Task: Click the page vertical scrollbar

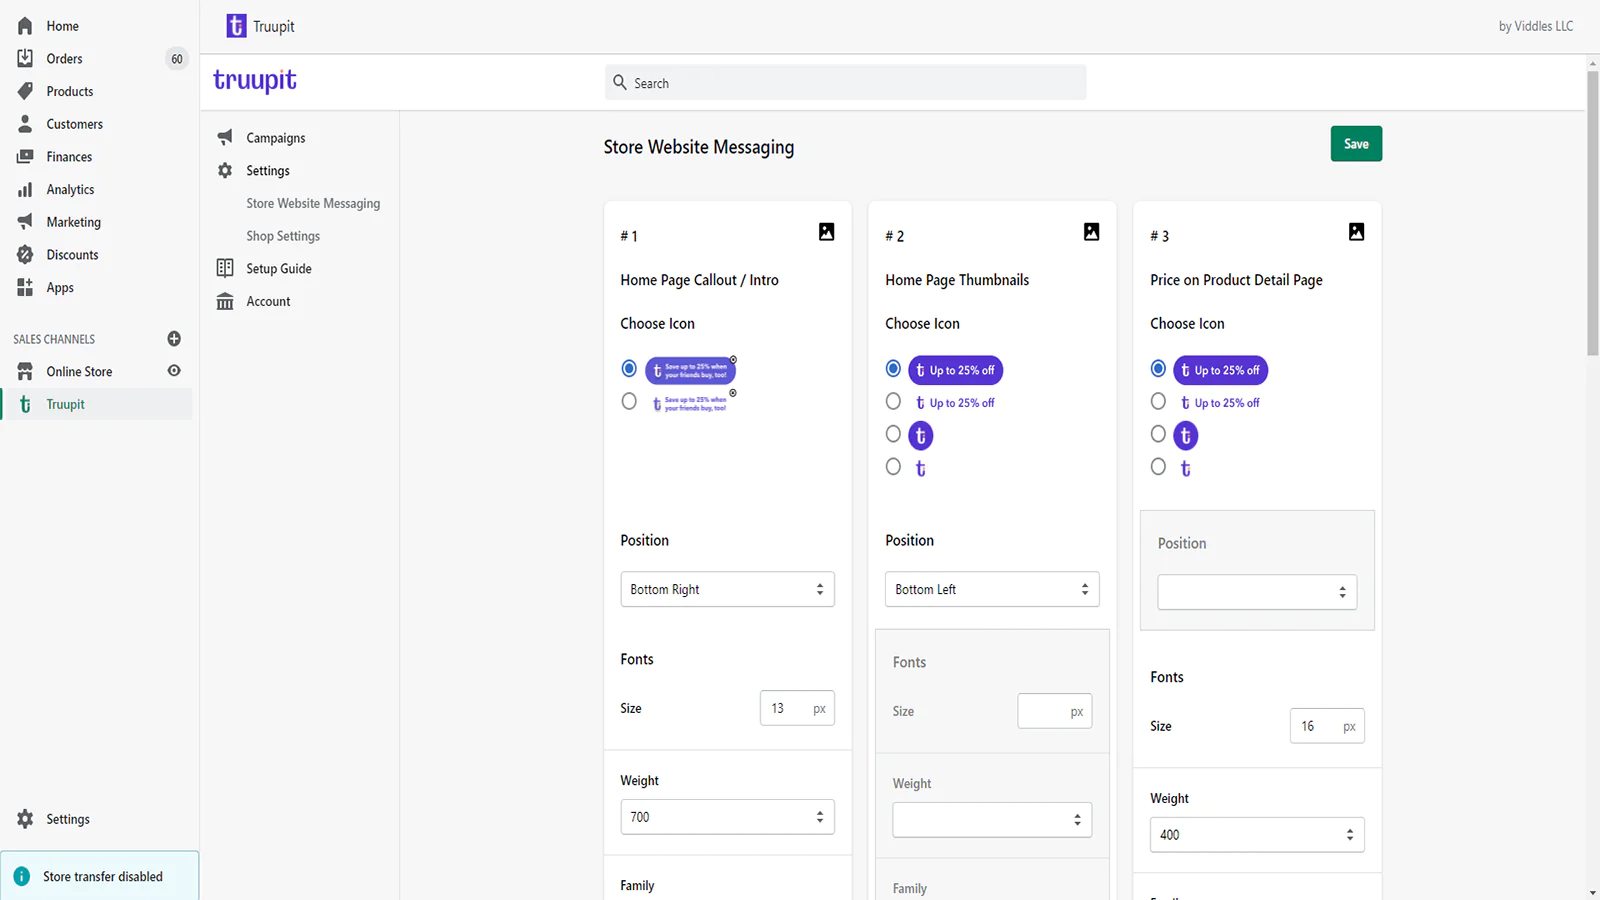Action: click(x=1592, y=212)
